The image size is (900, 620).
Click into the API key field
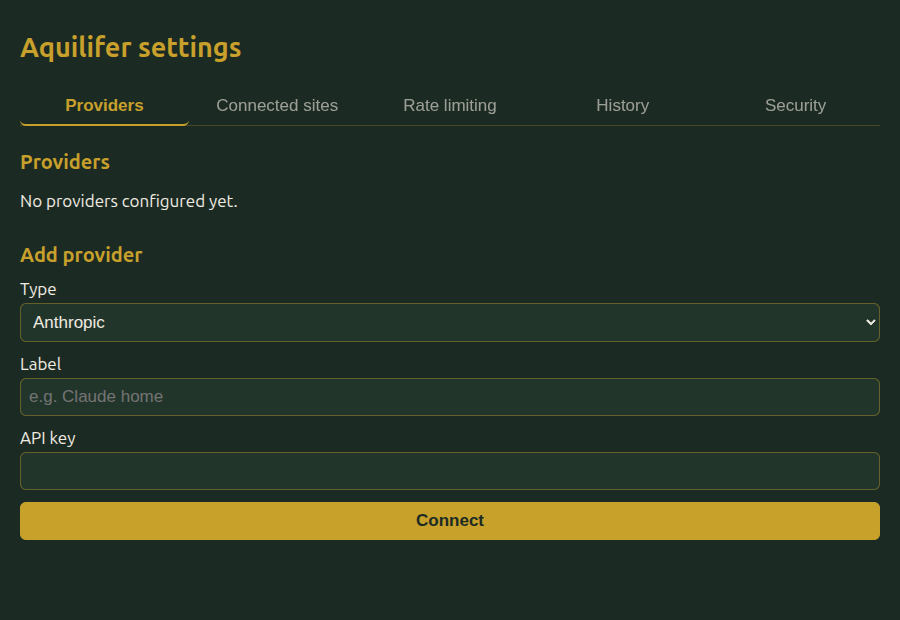450,471
